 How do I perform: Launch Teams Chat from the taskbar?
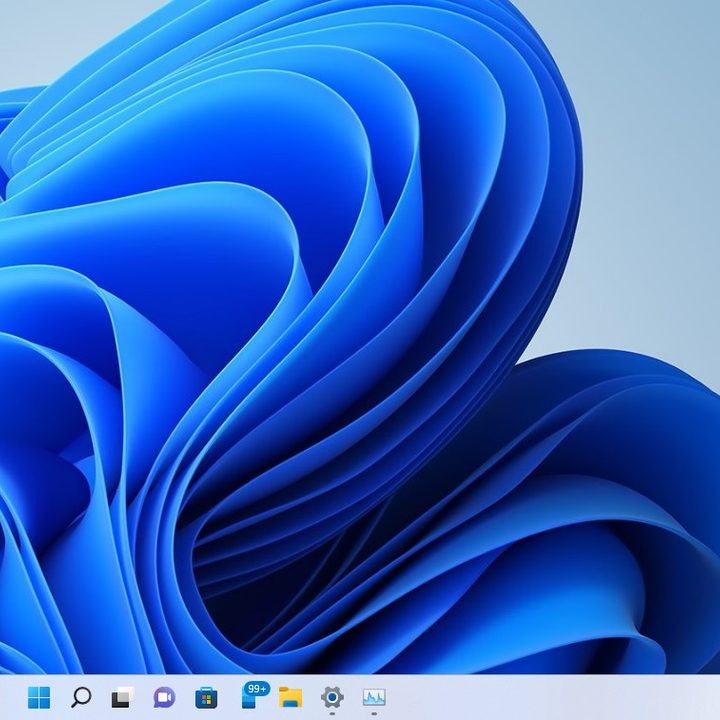(164, 698)
